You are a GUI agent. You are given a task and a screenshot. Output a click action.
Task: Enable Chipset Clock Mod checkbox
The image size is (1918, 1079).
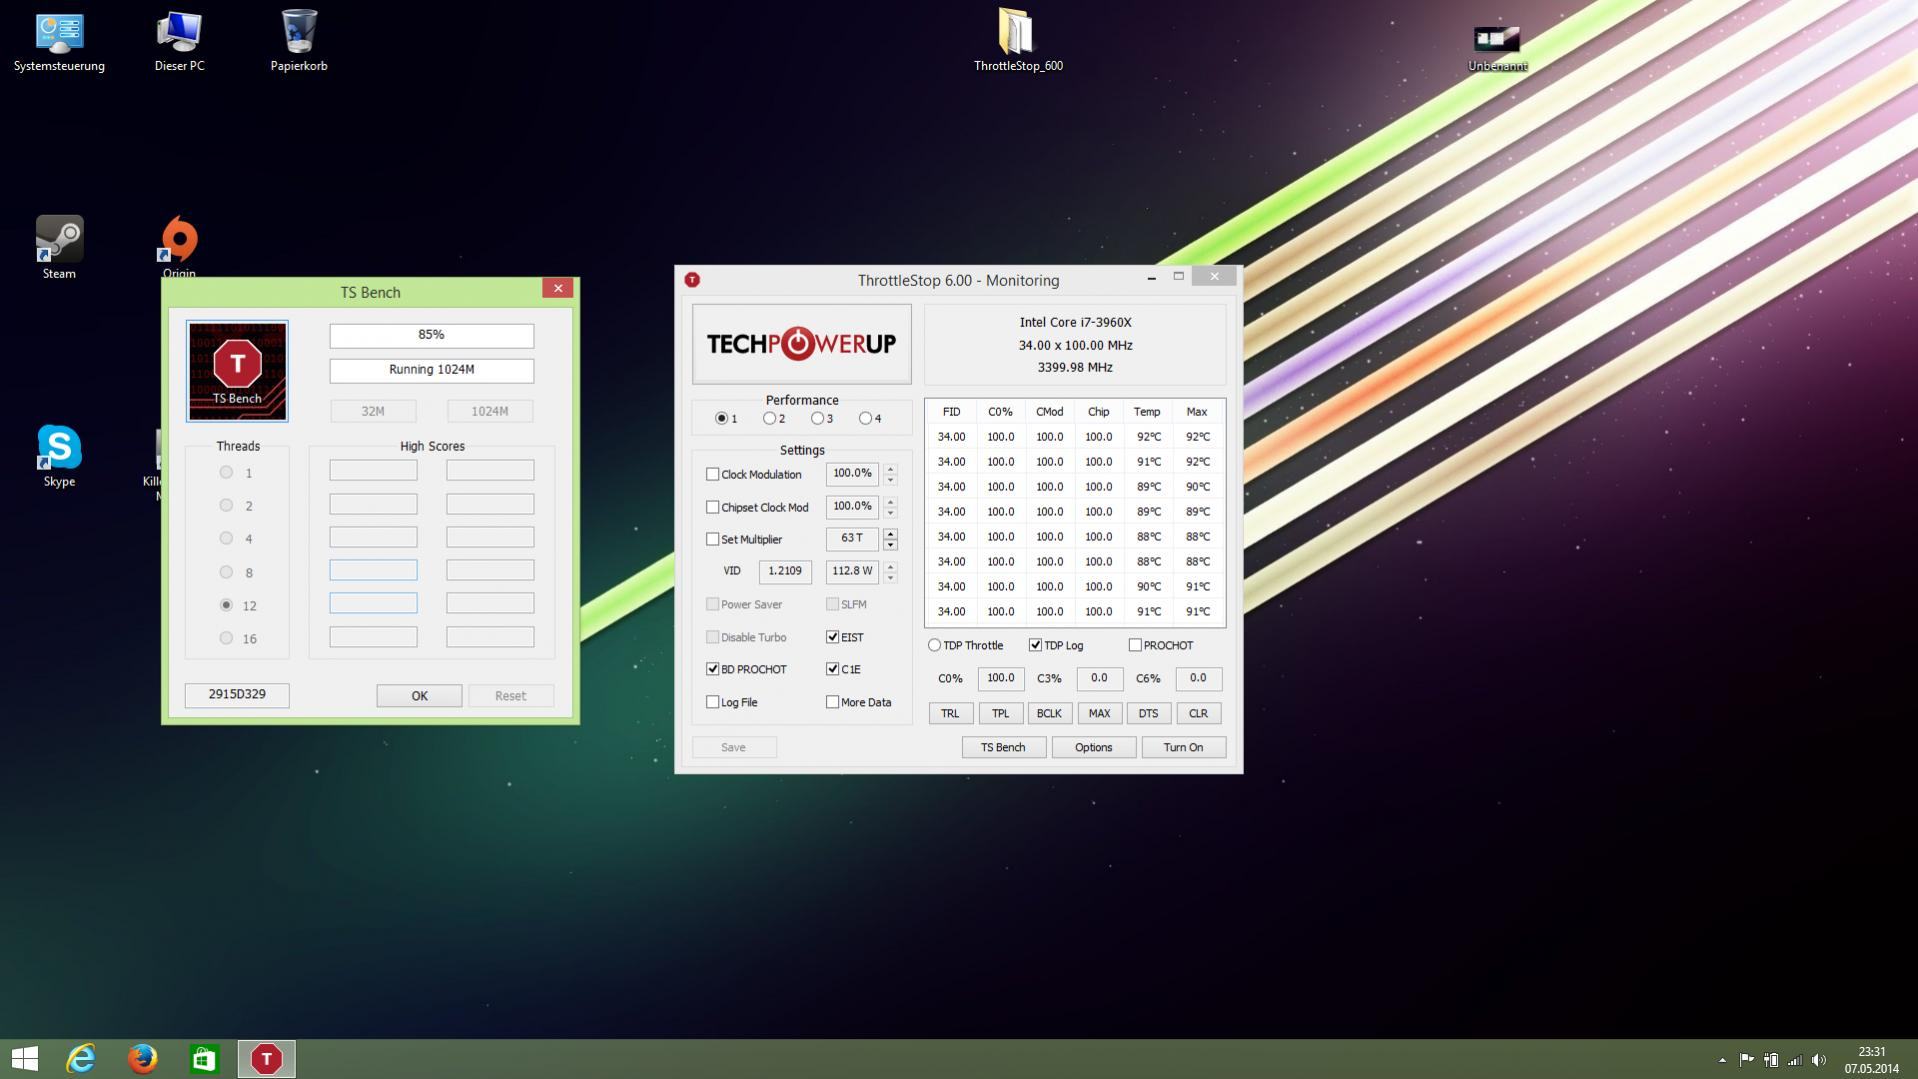coord(713,507)
